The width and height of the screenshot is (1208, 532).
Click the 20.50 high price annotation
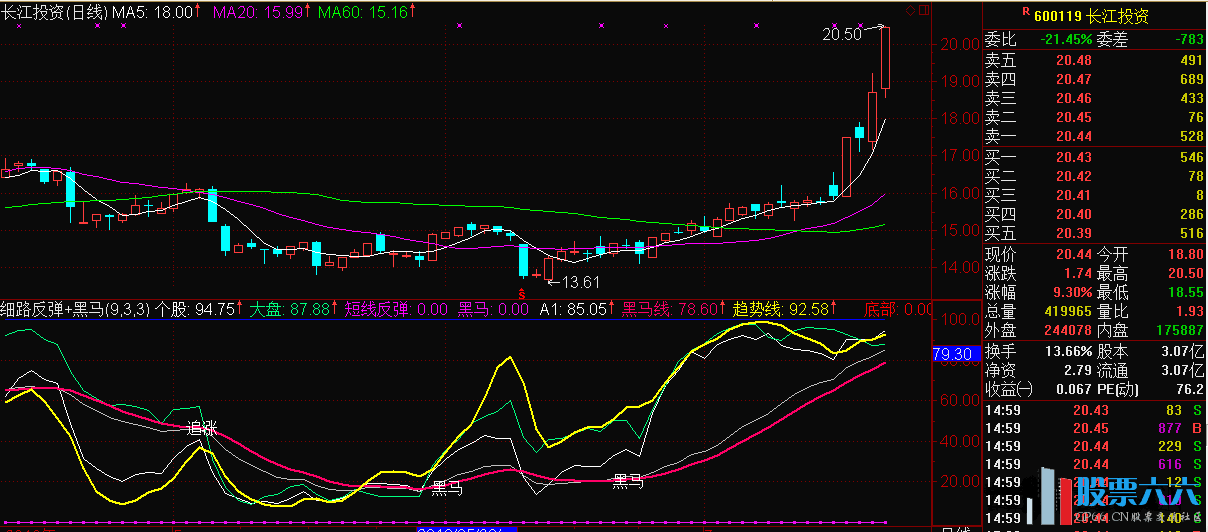[841, 34]
